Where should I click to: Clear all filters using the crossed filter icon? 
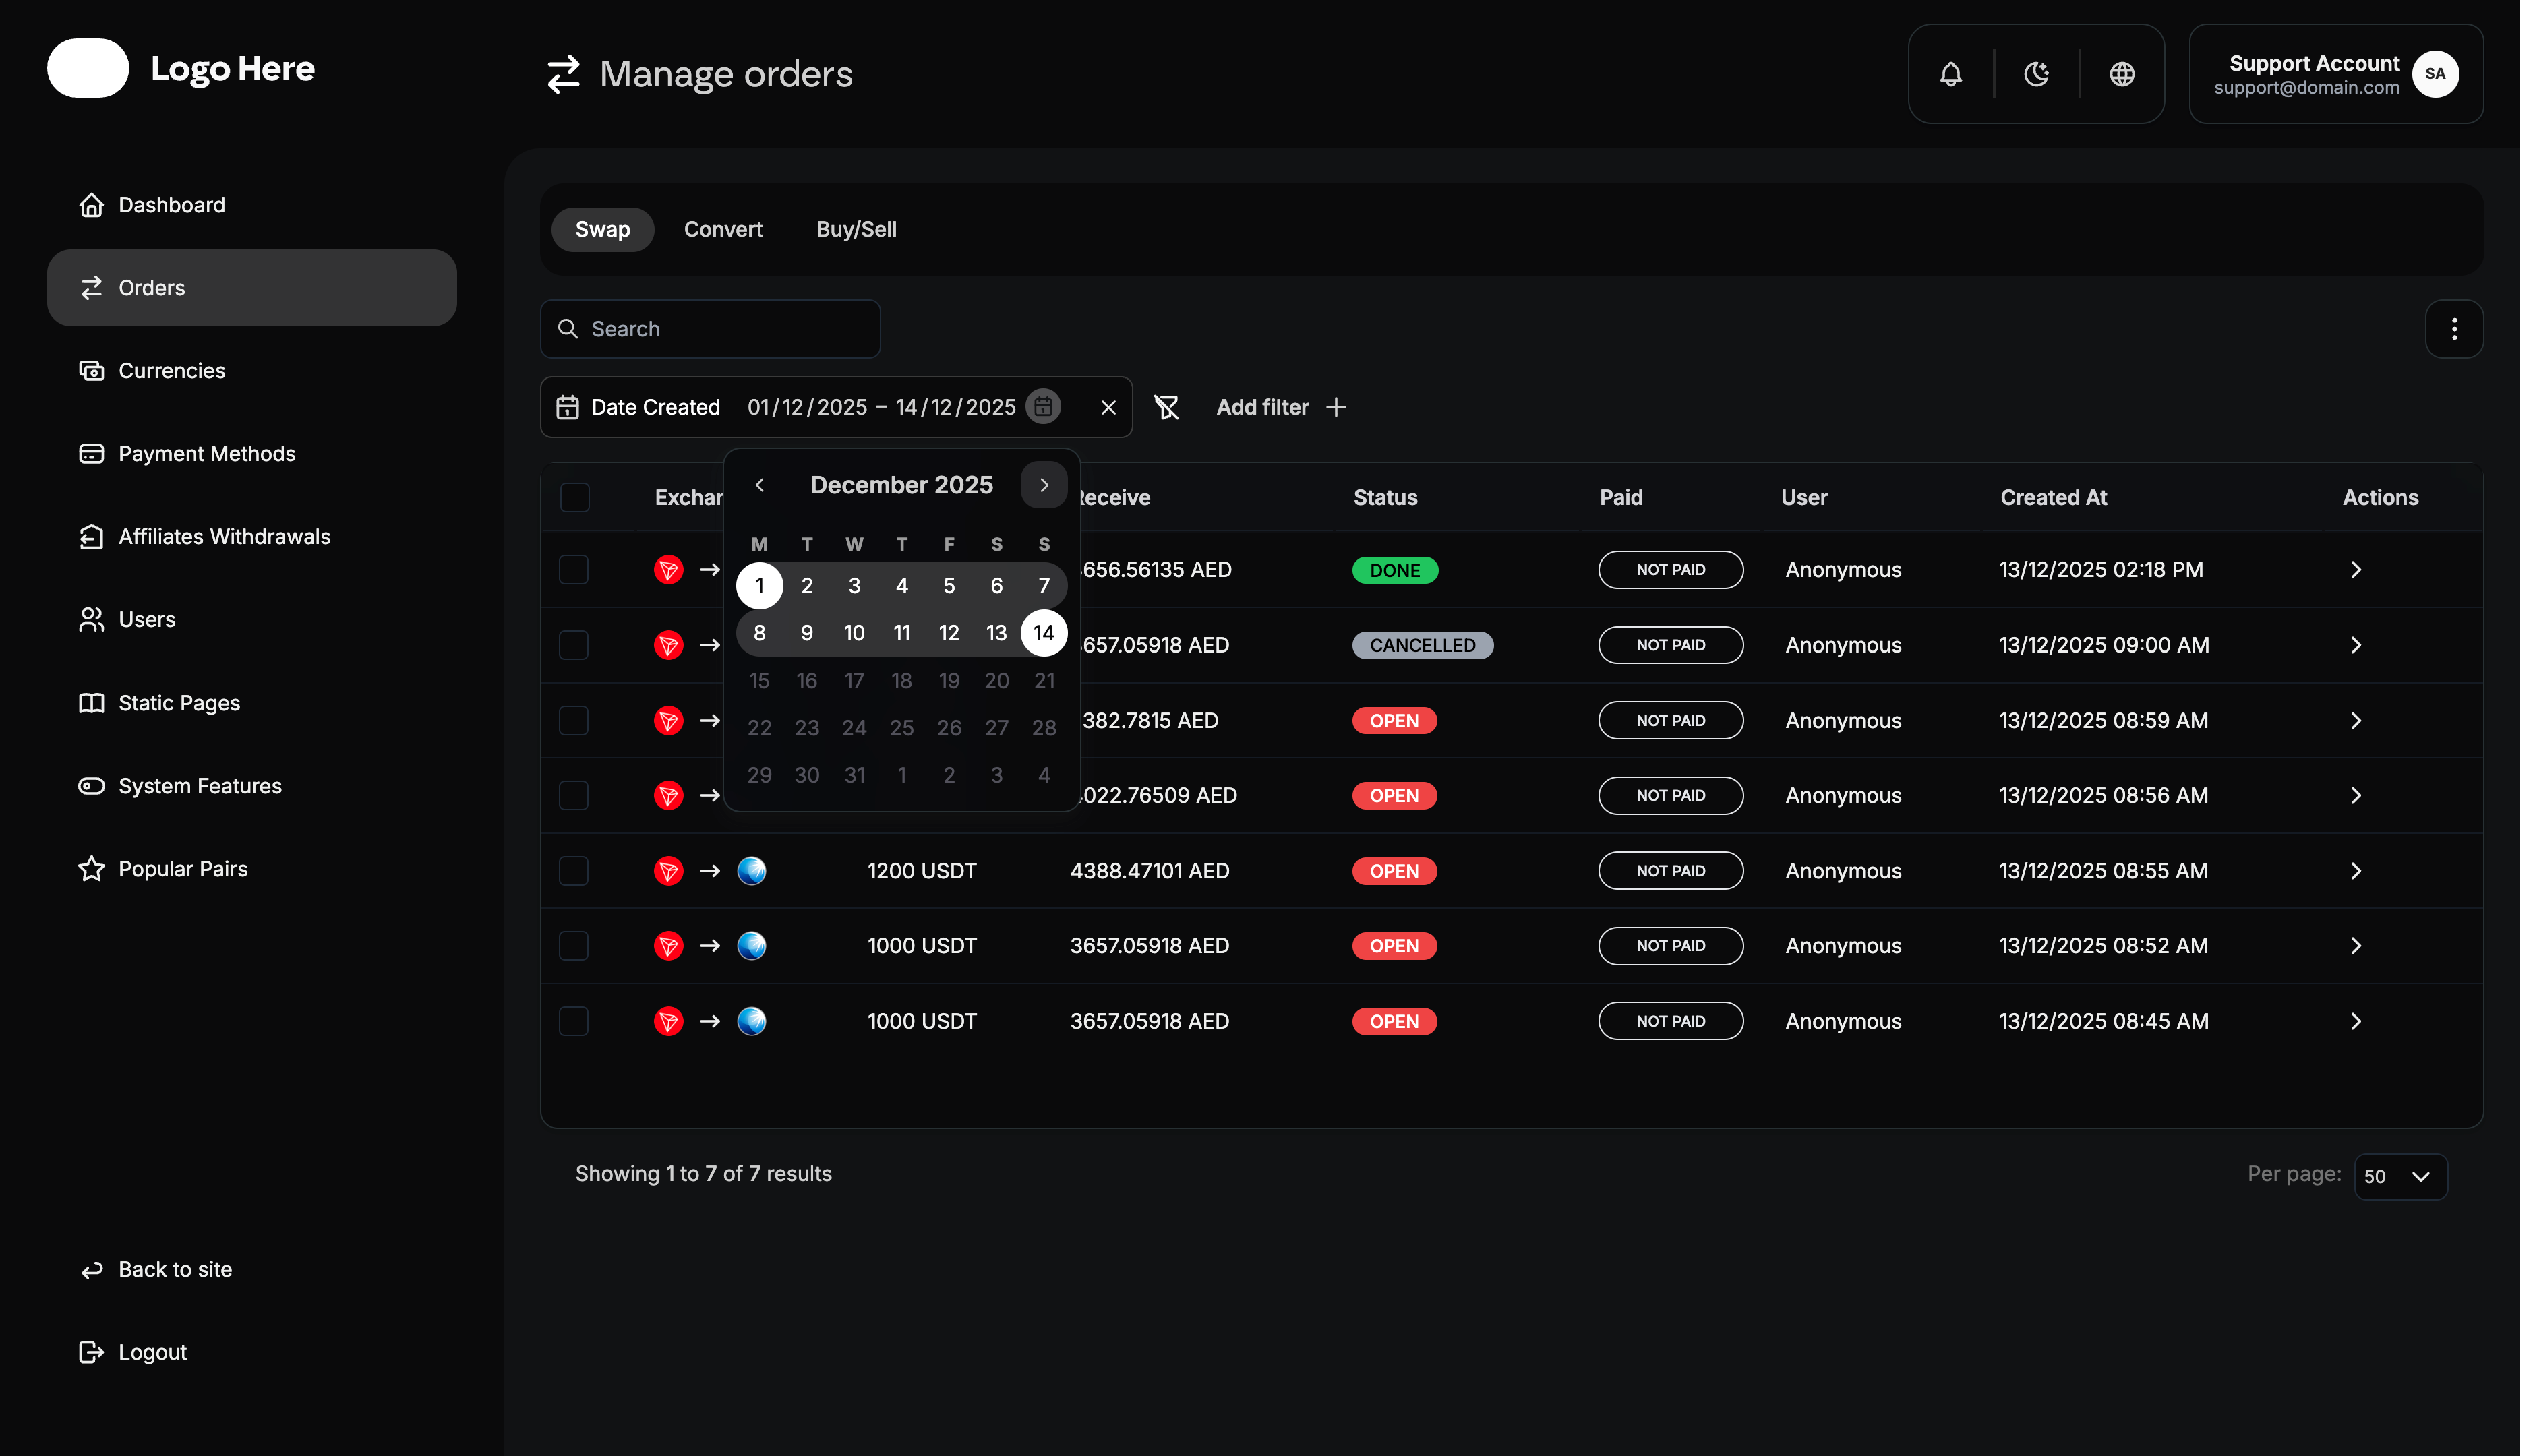(x=1167, y=406)
